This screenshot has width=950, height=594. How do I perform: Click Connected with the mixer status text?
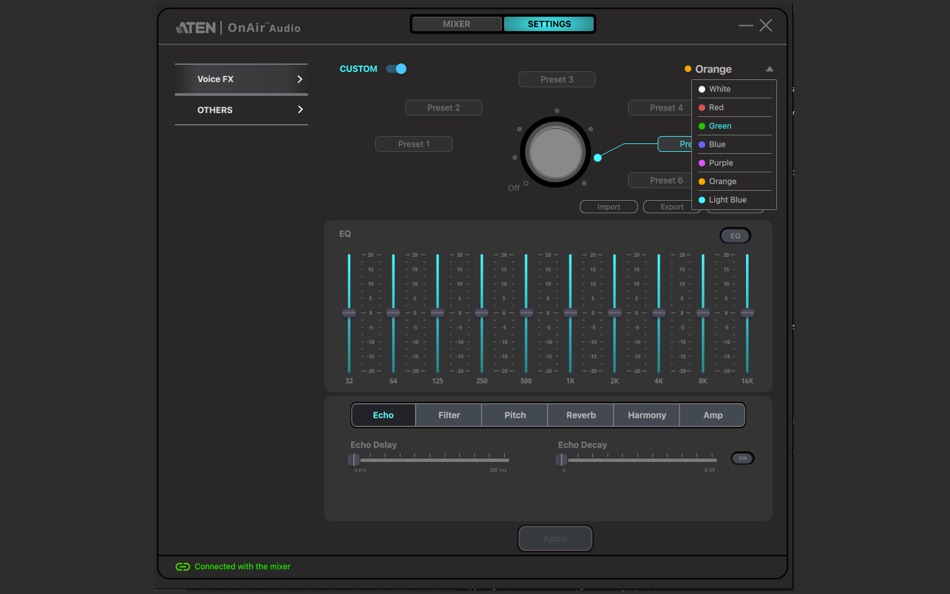tap(242, 567)
